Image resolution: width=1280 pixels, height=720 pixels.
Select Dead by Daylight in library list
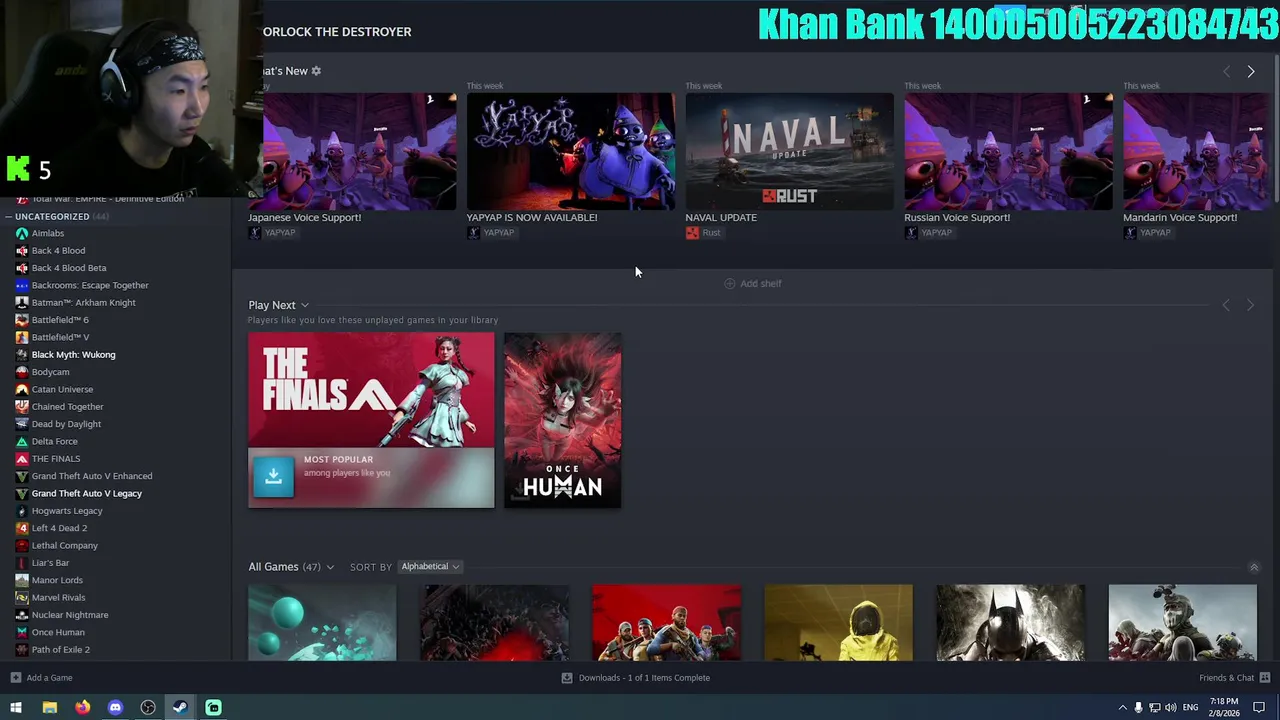[66, 424]
